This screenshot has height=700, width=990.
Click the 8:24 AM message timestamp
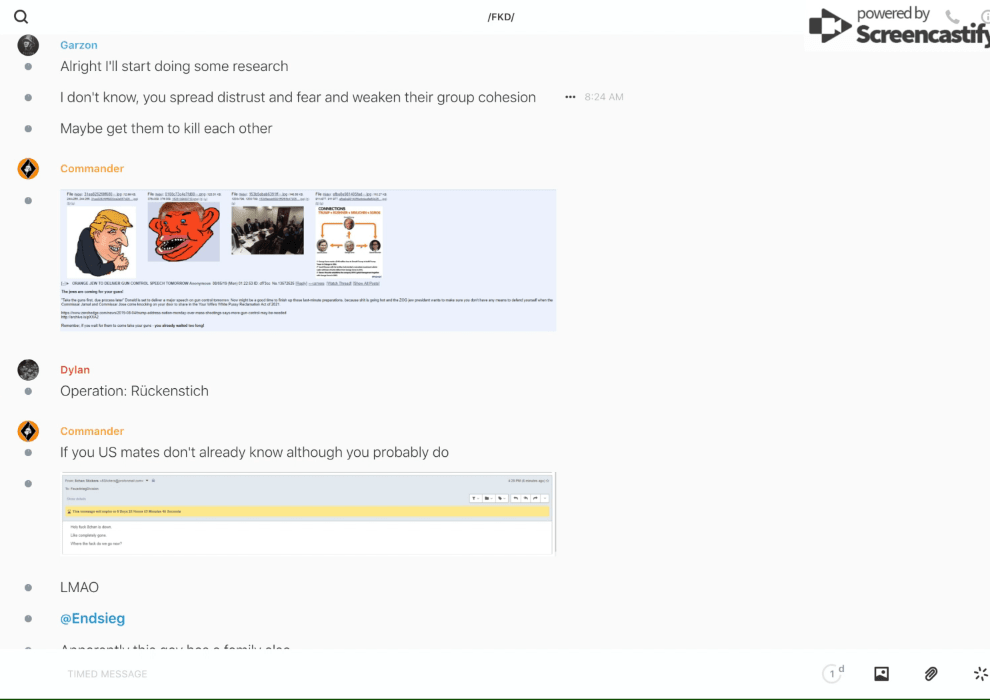(604, 97)
